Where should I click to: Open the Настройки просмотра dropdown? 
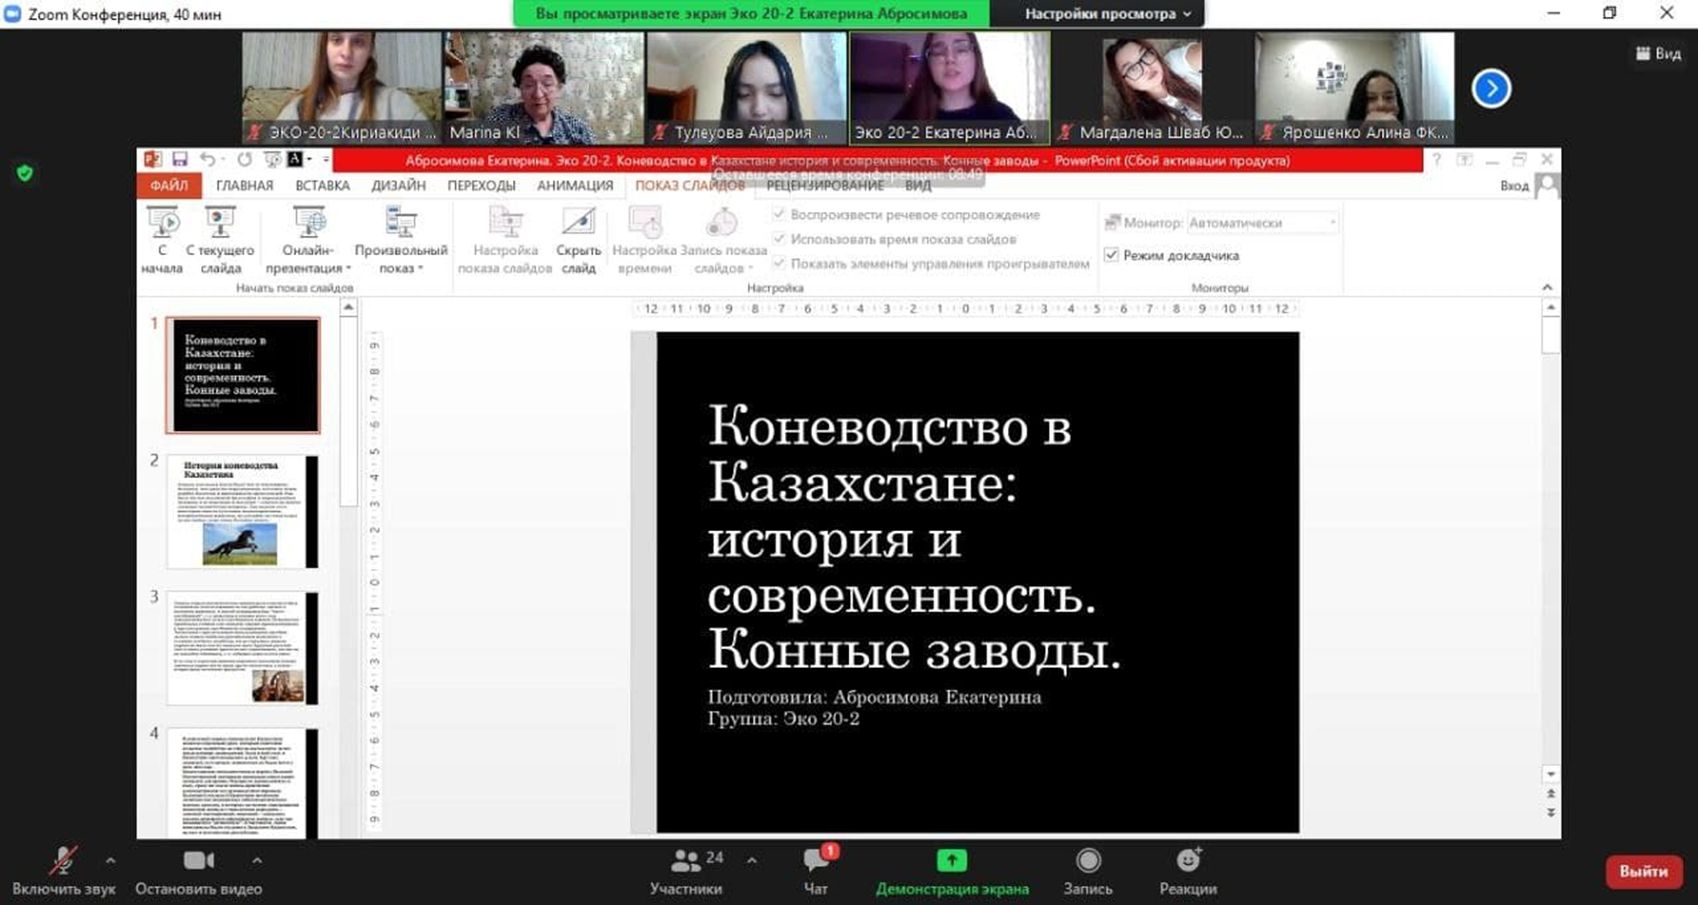[x=1107, y=14]
